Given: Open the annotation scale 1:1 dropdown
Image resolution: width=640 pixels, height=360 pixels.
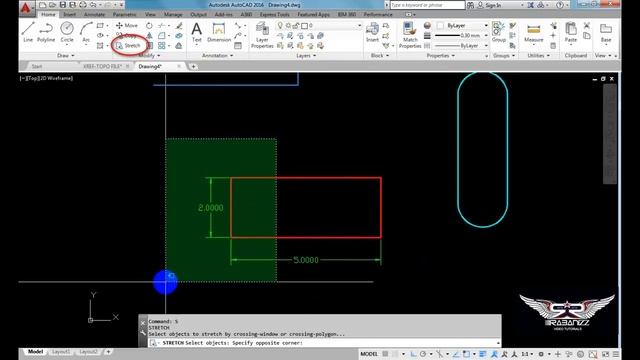Looking at the screenshot, I should coord(527,354).
